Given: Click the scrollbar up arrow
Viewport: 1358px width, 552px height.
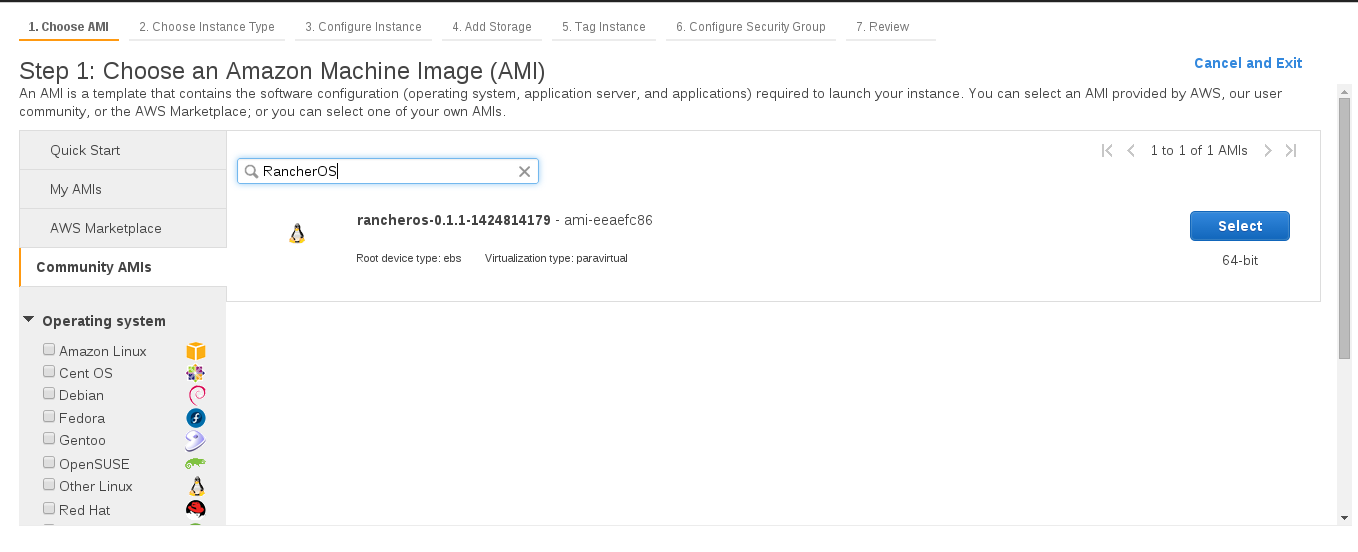Looking at the screenshot, I should click(x=1345, y=91).
